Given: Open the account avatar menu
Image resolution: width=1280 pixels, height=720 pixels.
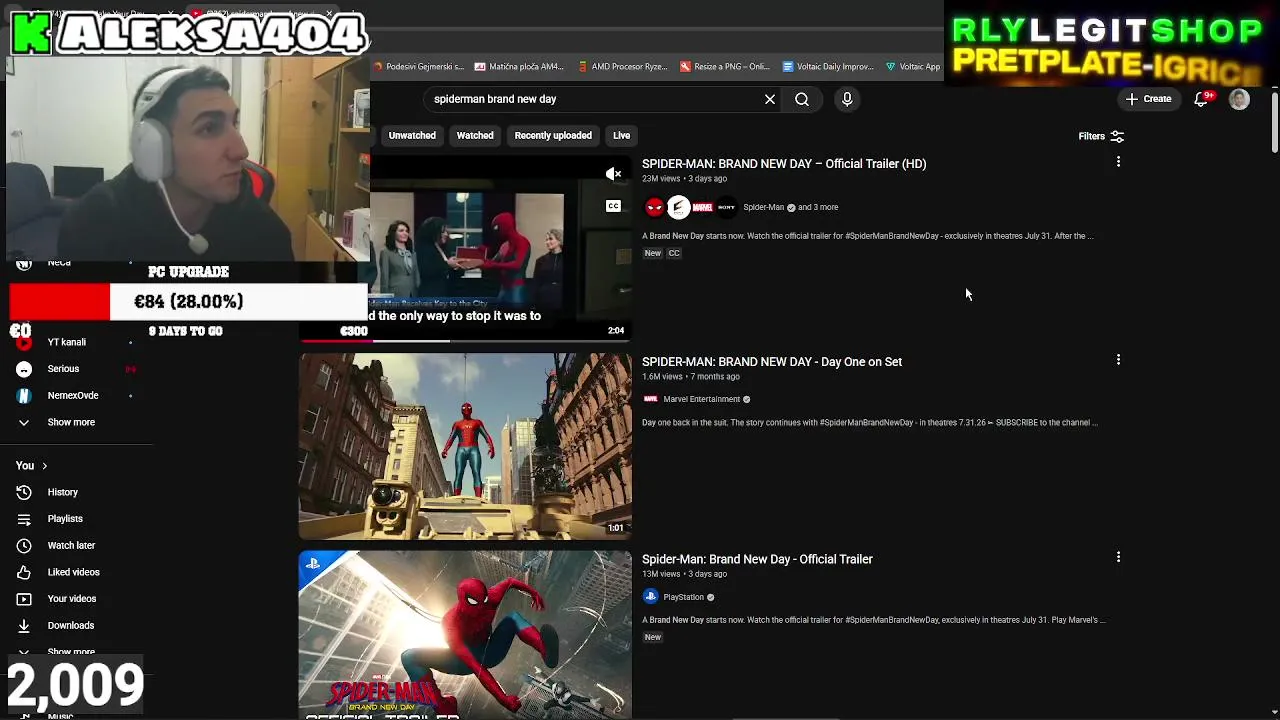Looking at the screenshot, I should pos(1239,99).
